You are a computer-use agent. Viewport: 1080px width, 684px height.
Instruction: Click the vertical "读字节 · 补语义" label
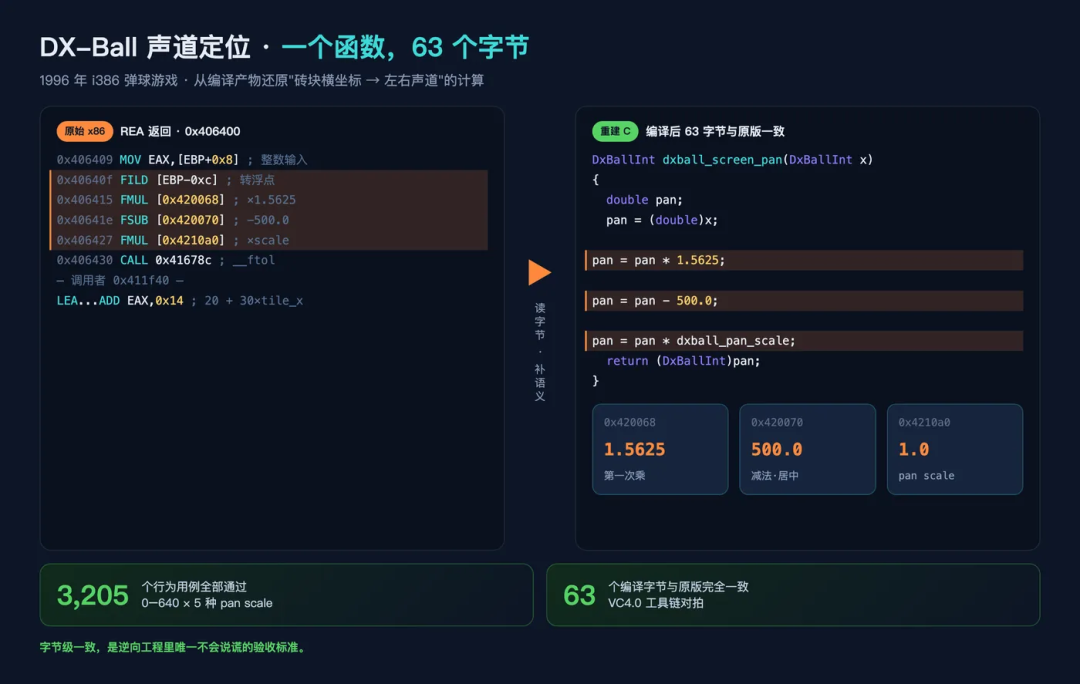540,351
